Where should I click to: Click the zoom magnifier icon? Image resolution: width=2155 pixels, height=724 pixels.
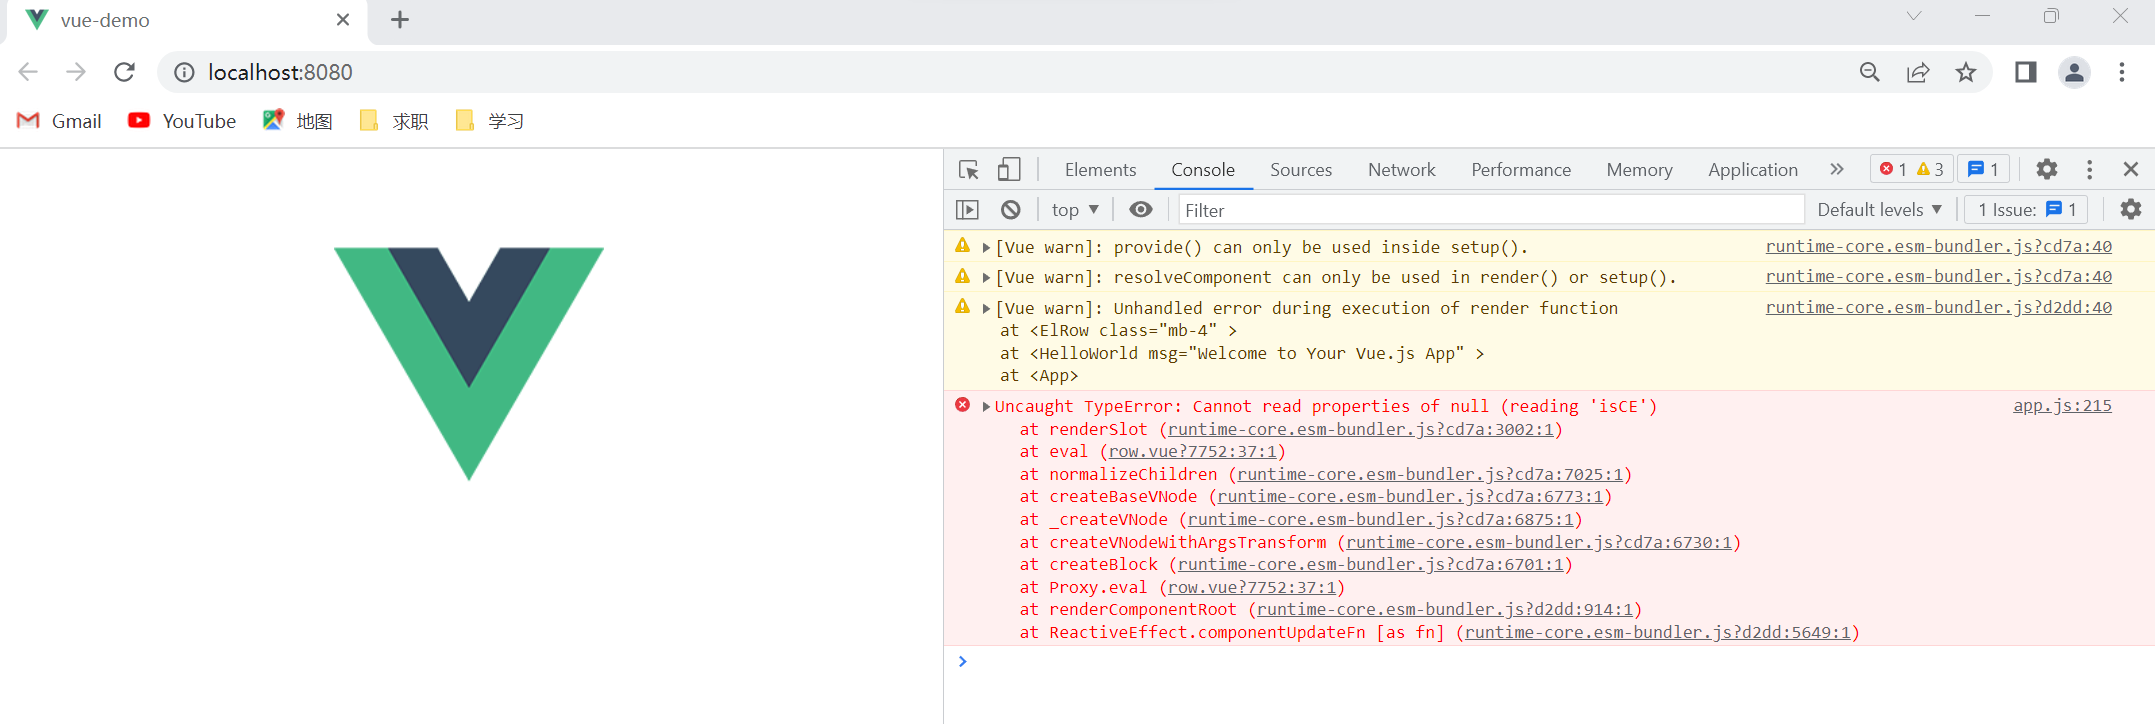[x=1870, y=72]
